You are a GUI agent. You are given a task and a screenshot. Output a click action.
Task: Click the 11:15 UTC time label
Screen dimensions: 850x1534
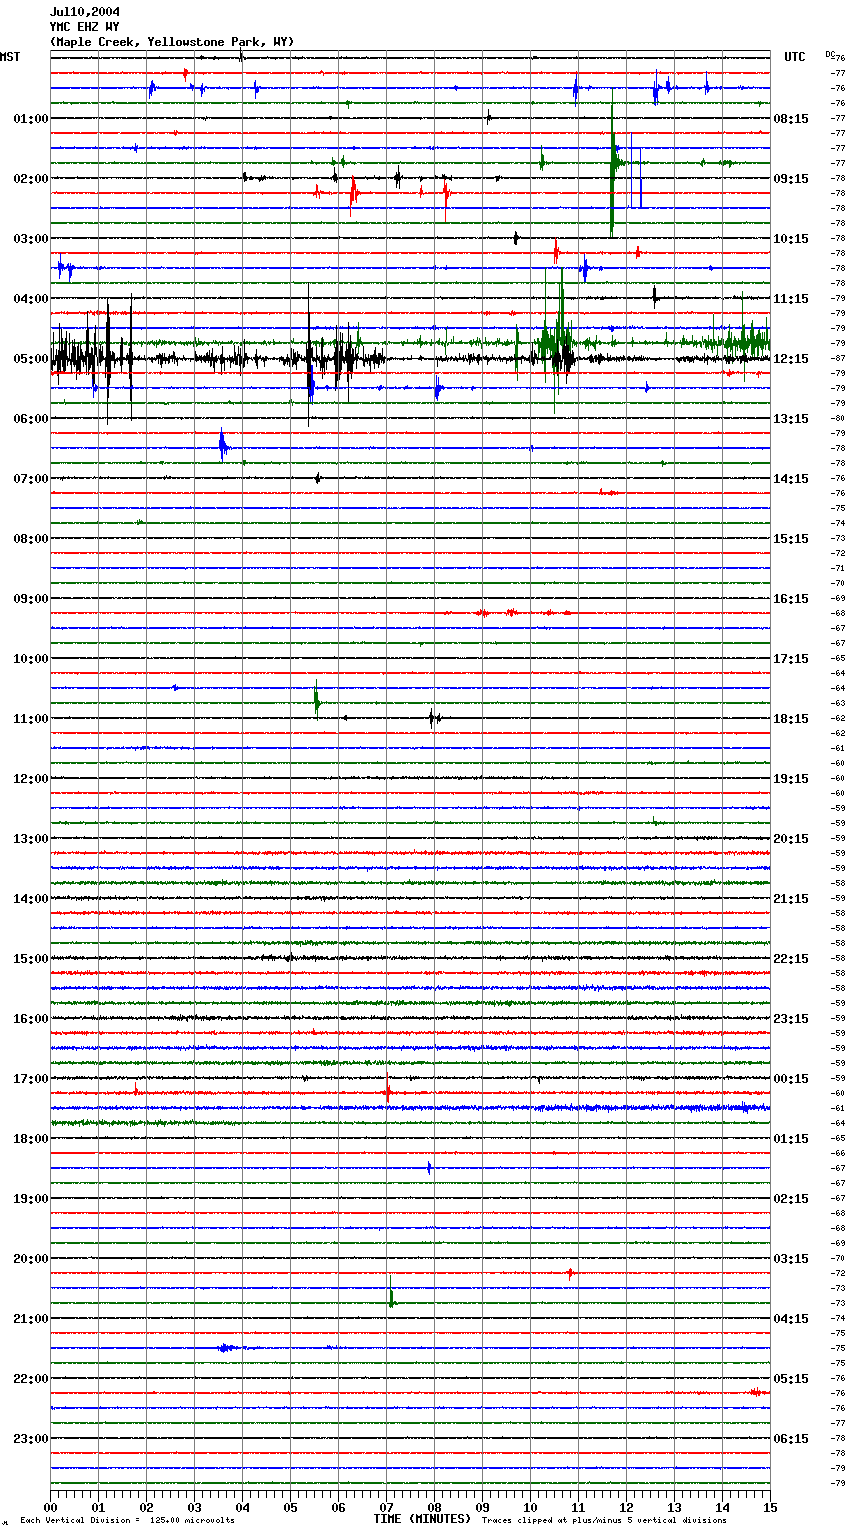pyautogui.click(x=791, y=299)
